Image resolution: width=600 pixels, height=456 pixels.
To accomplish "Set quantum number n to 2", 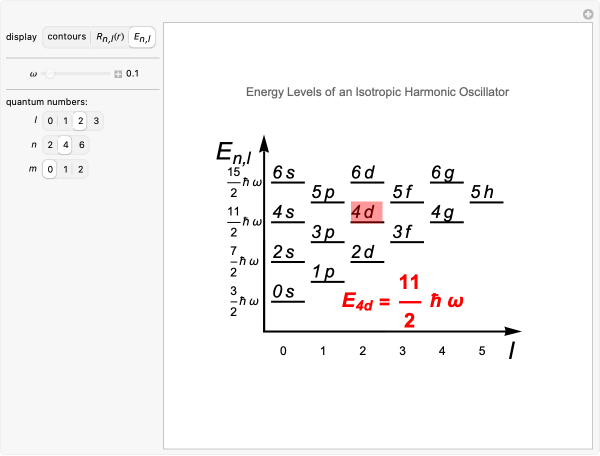I will [x=50, y=145].
